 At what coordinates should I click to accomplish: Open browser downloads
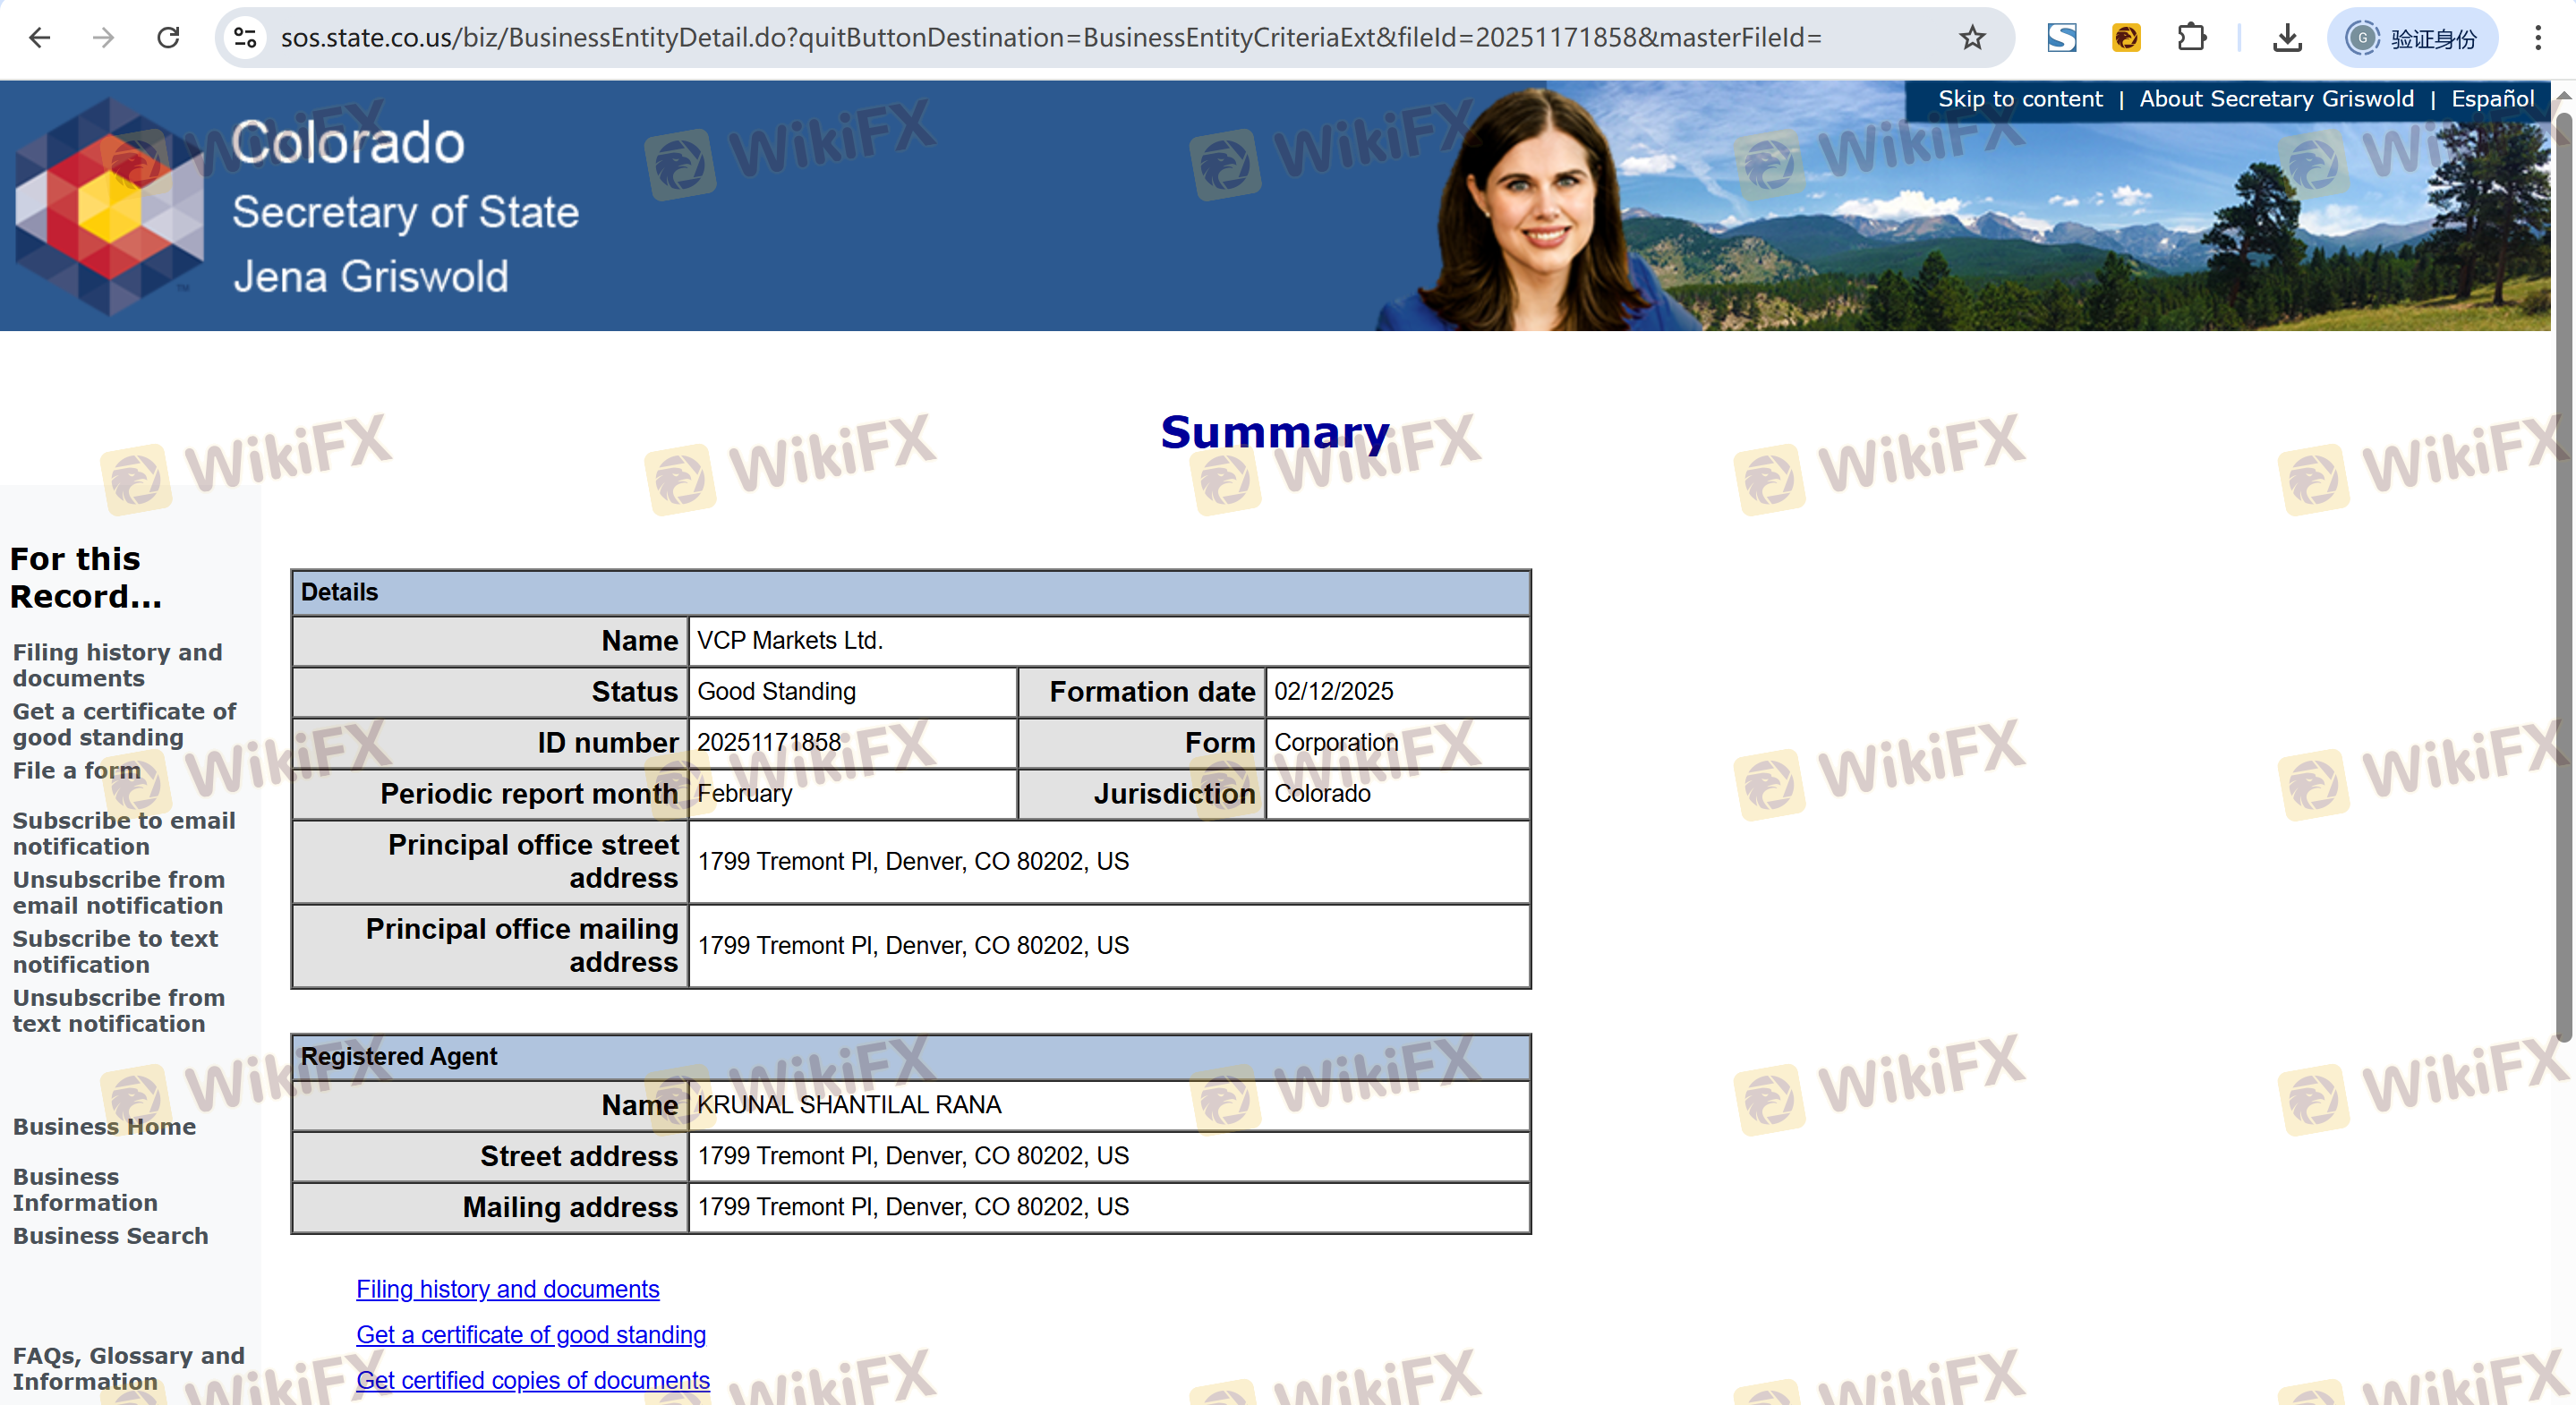pyautogui.click(x=2287, y=38)
